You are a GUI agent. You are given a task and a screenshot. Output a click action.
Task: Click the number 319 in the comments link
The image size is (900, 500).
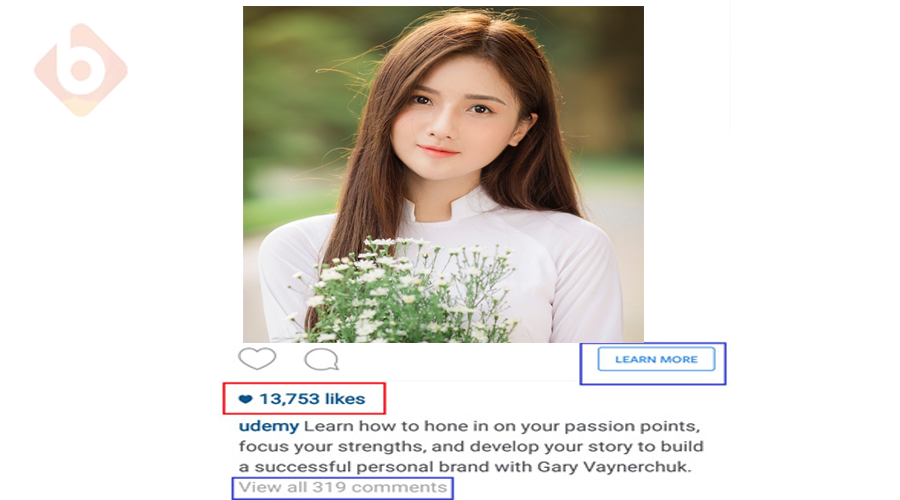point(329,487)
